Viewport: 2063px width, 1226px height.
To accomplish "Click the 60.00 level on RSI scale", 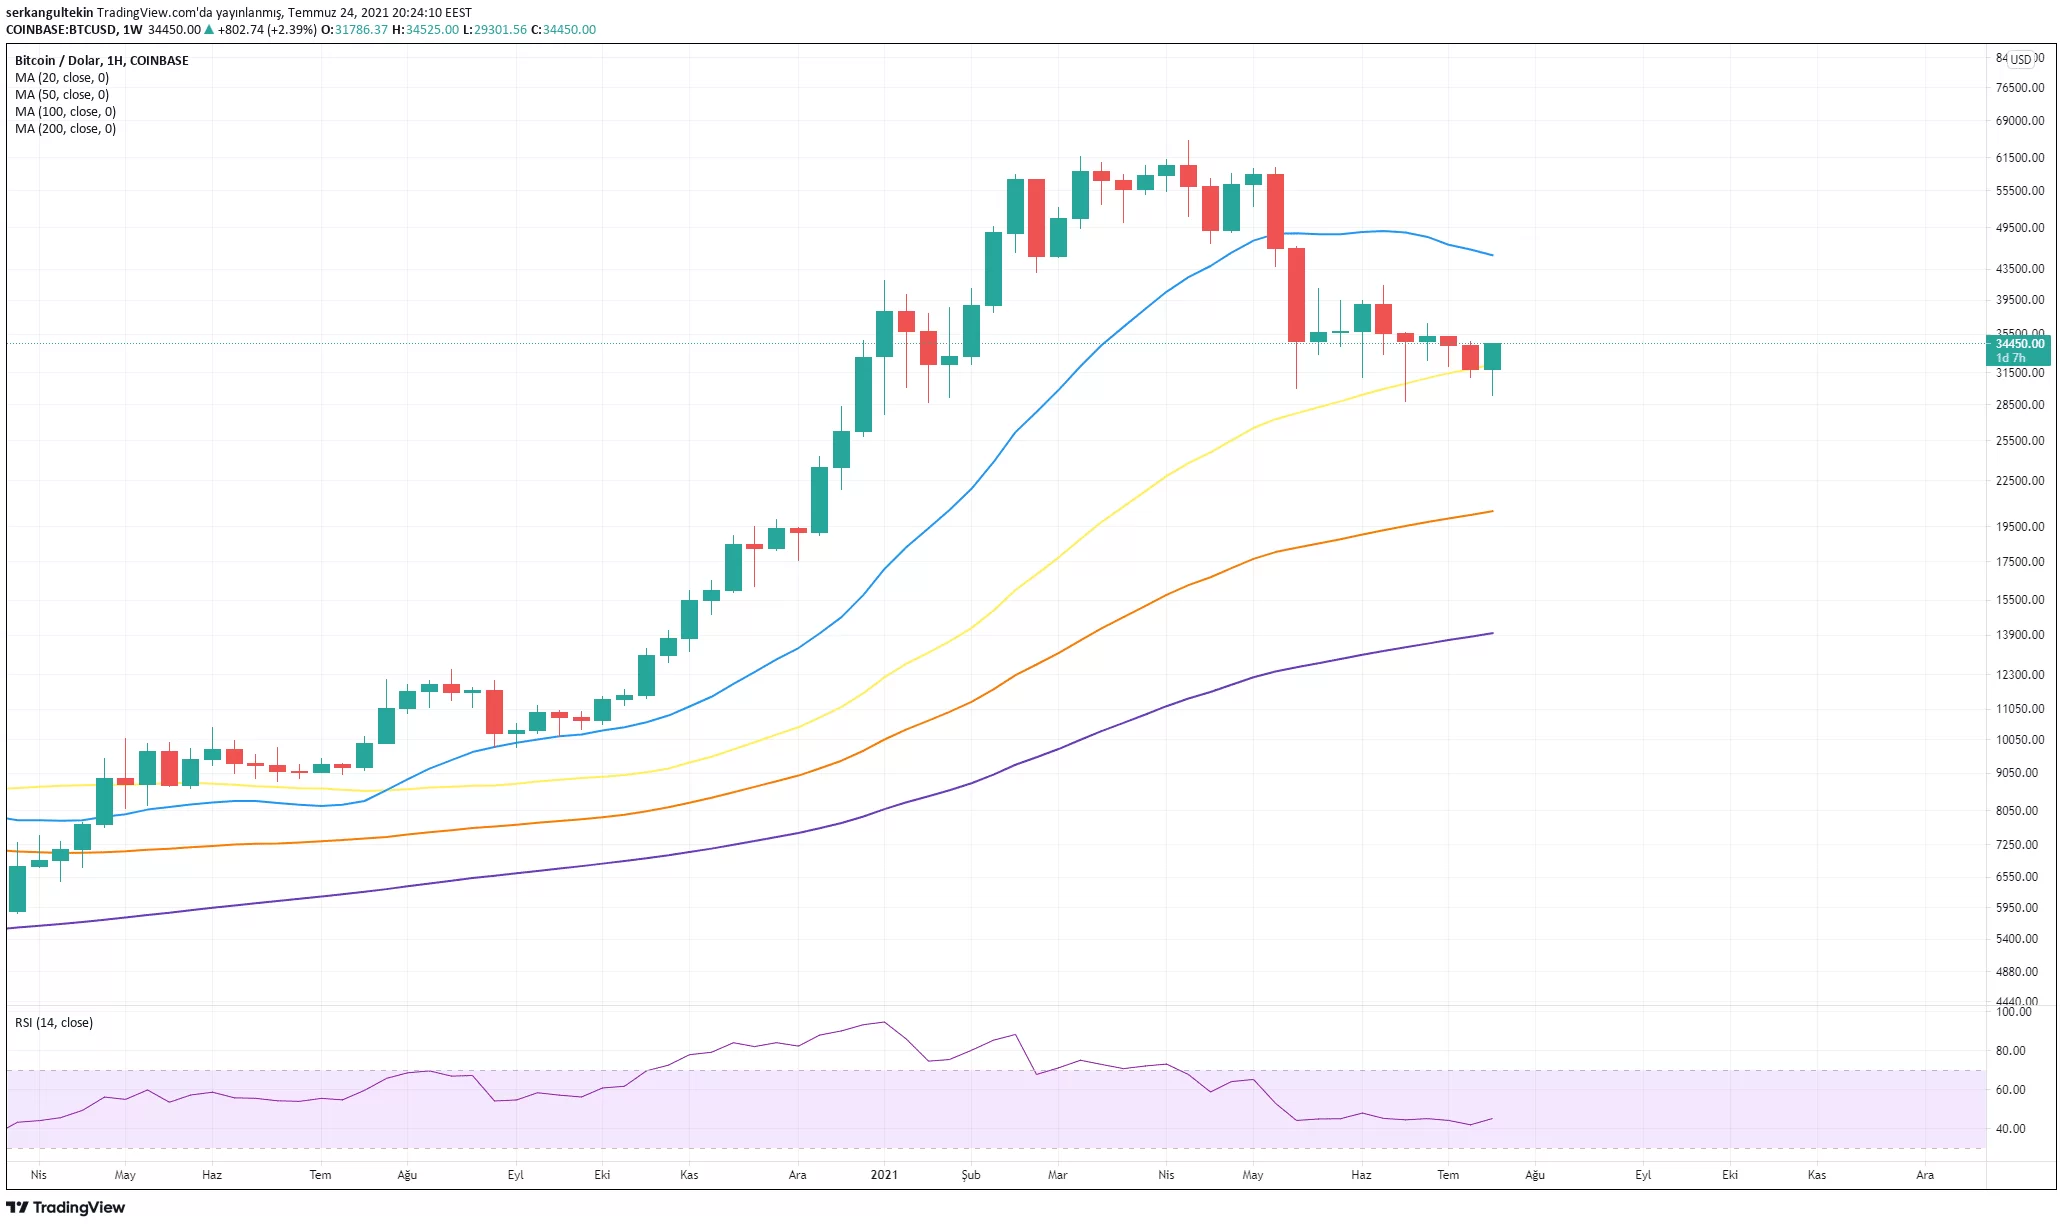I will (x=2010, y=1090).
